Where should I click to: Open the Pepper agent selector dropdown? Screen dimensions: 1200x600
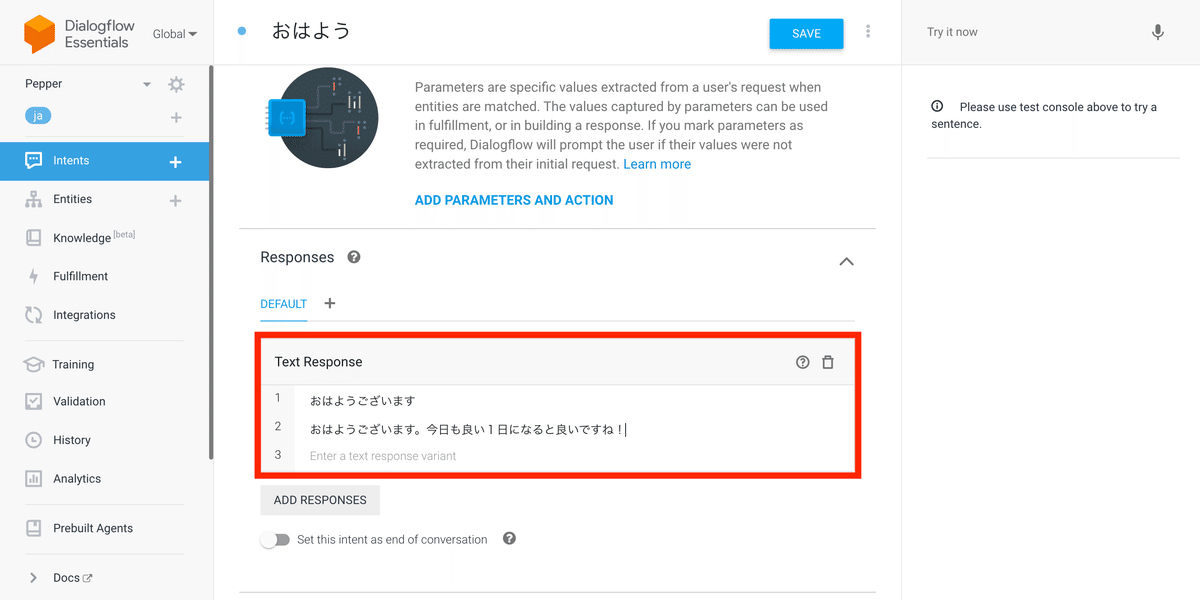coord(147,84)
